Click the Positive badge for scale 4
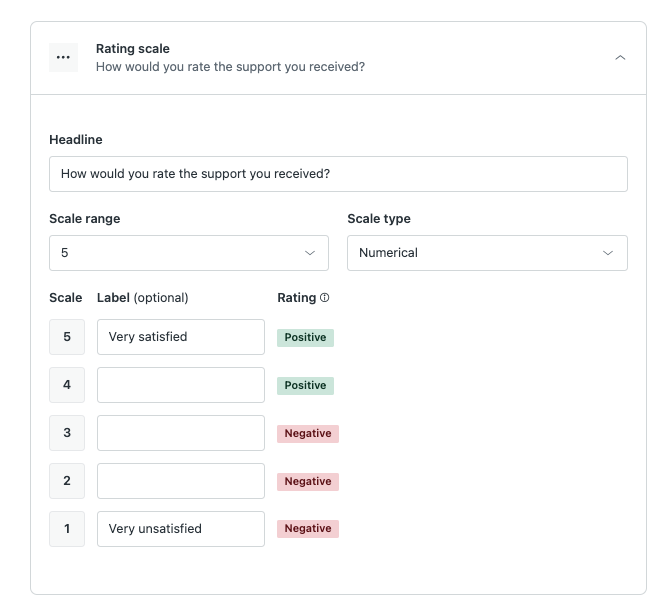Image resolution: width=660 pixels, height=612 pixels. coord(305,386)
